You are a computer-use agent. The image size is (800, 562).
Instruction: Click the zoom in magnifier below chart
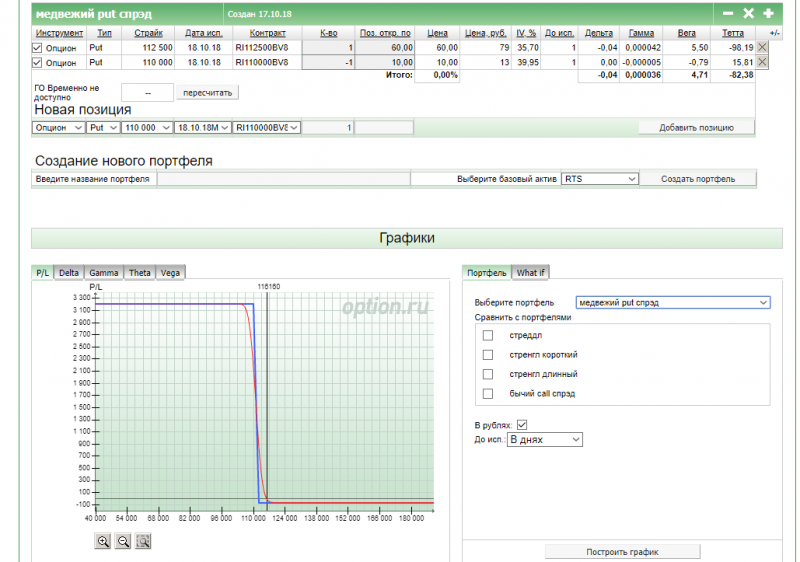[103, 541]
